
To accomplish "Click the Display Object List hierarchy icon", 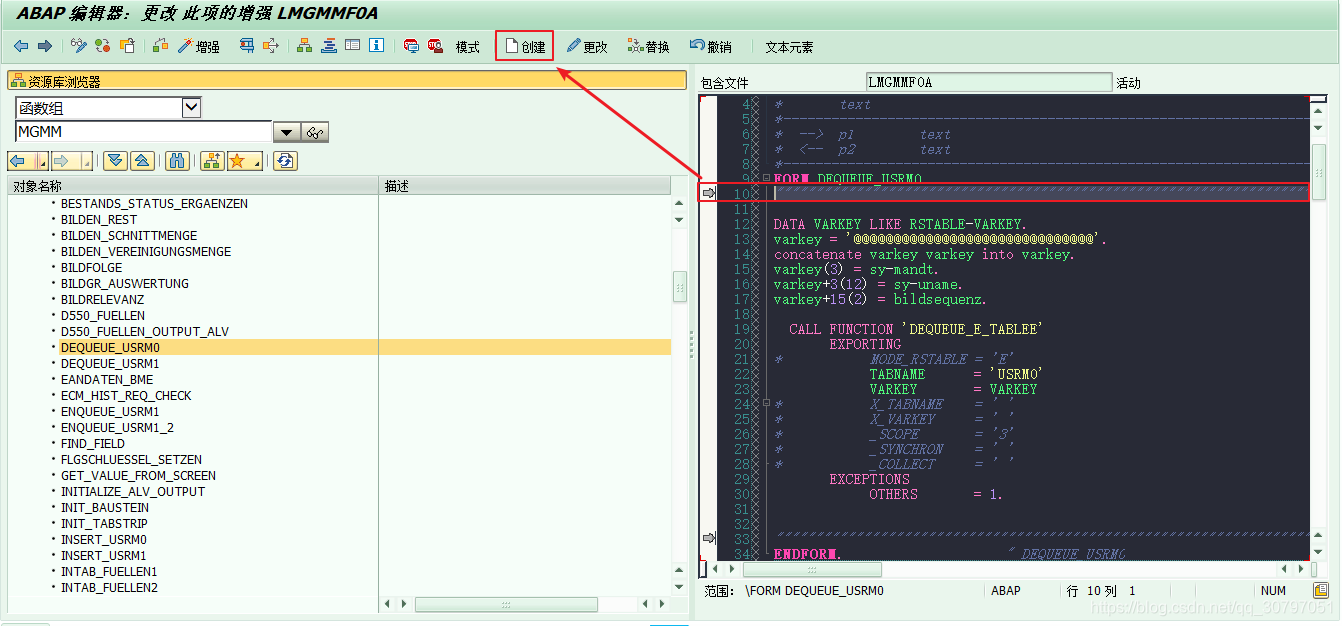I will [304, 46].
